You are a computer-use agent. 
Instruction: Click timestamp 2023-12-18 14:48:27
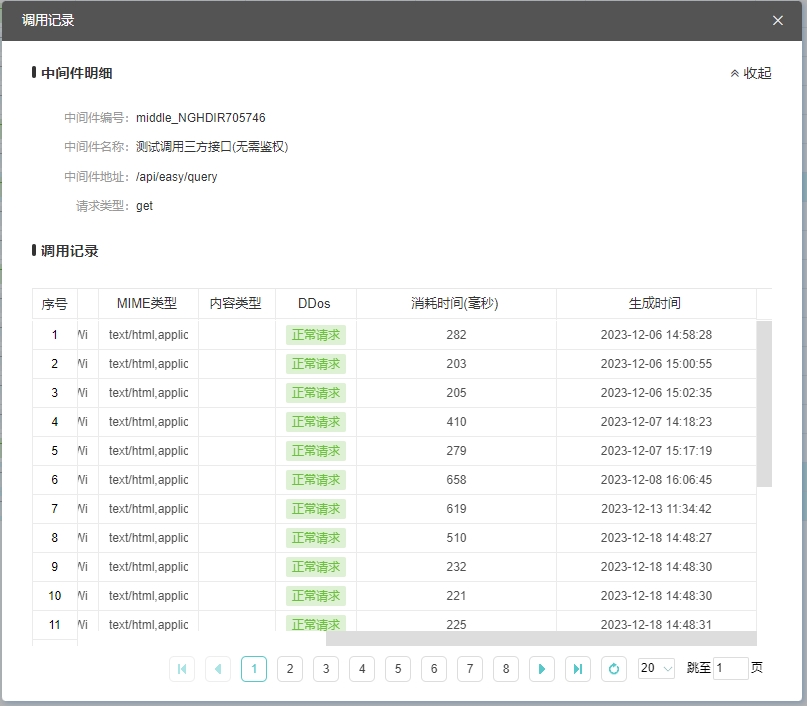click(x=656, y=538)
